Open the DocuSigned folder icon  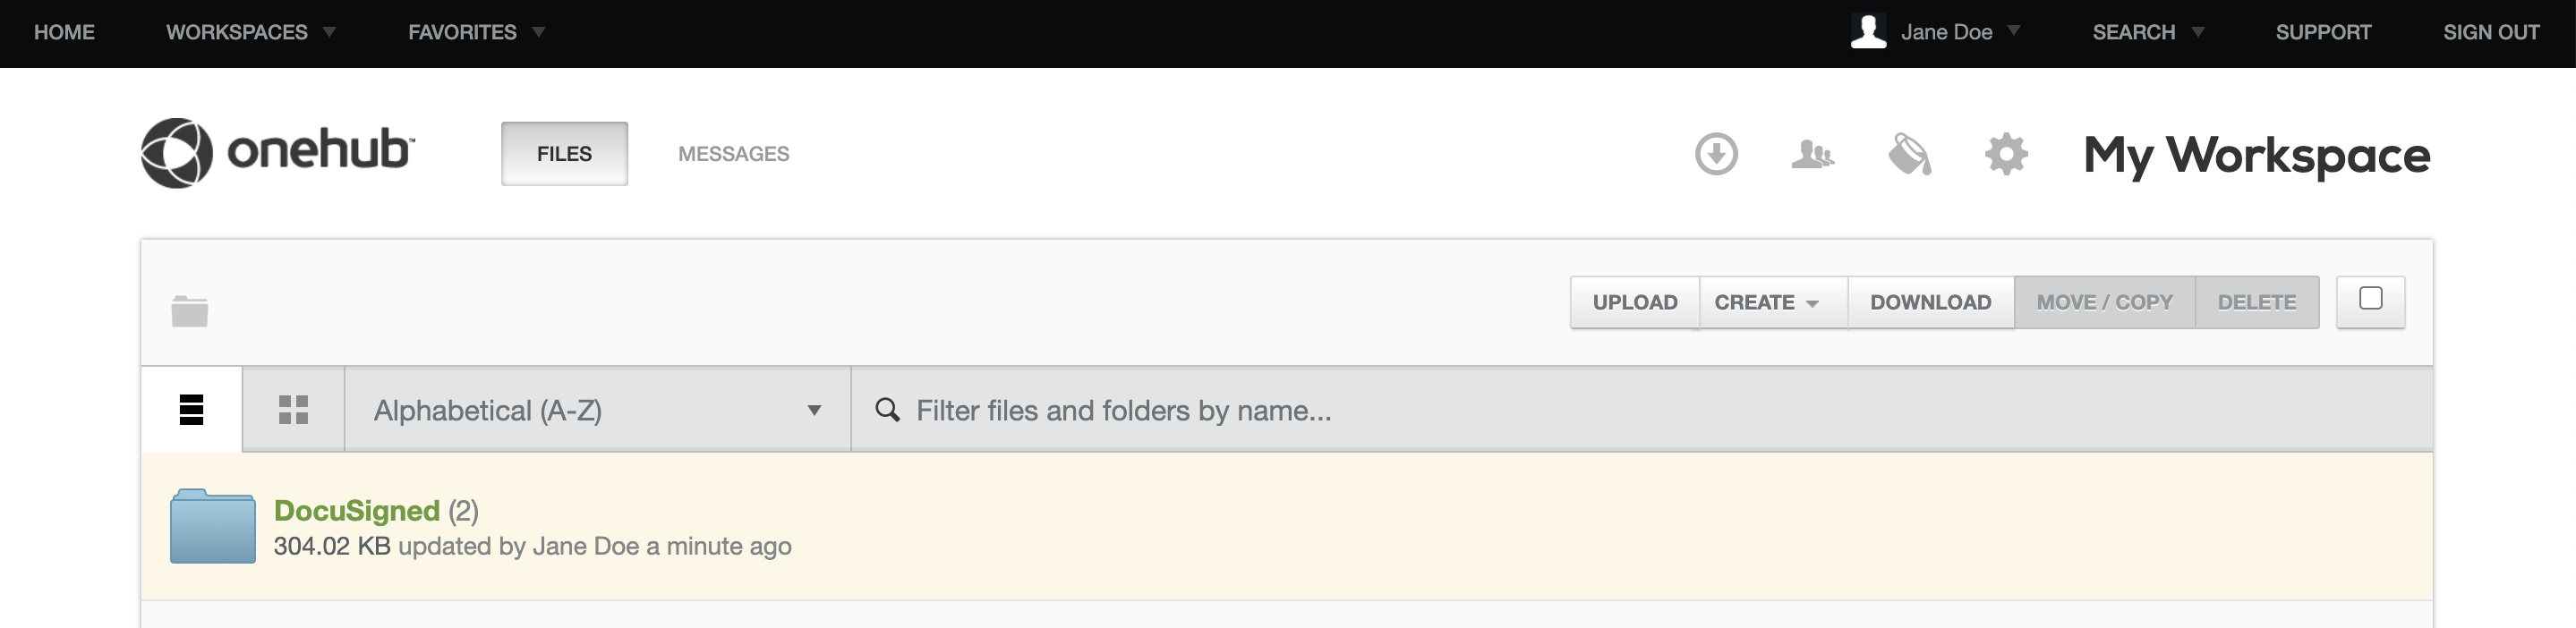pos(212,526)
